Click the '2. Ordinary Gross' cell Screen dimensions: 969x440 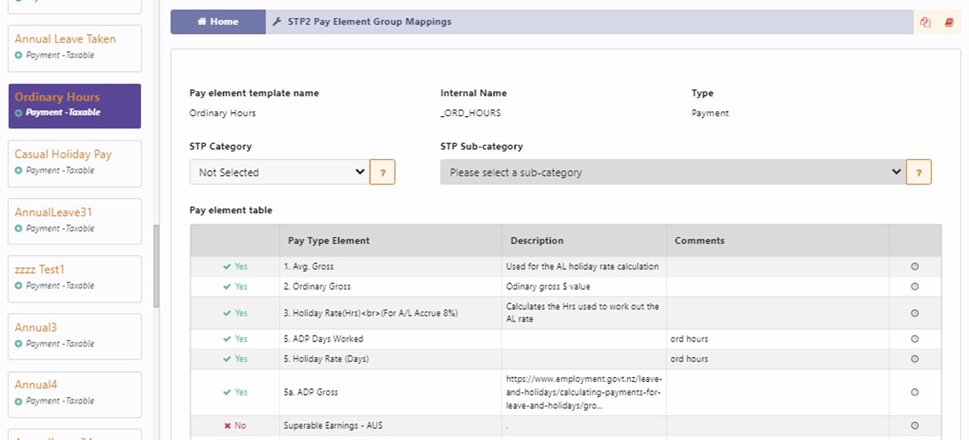click(391, 286)
